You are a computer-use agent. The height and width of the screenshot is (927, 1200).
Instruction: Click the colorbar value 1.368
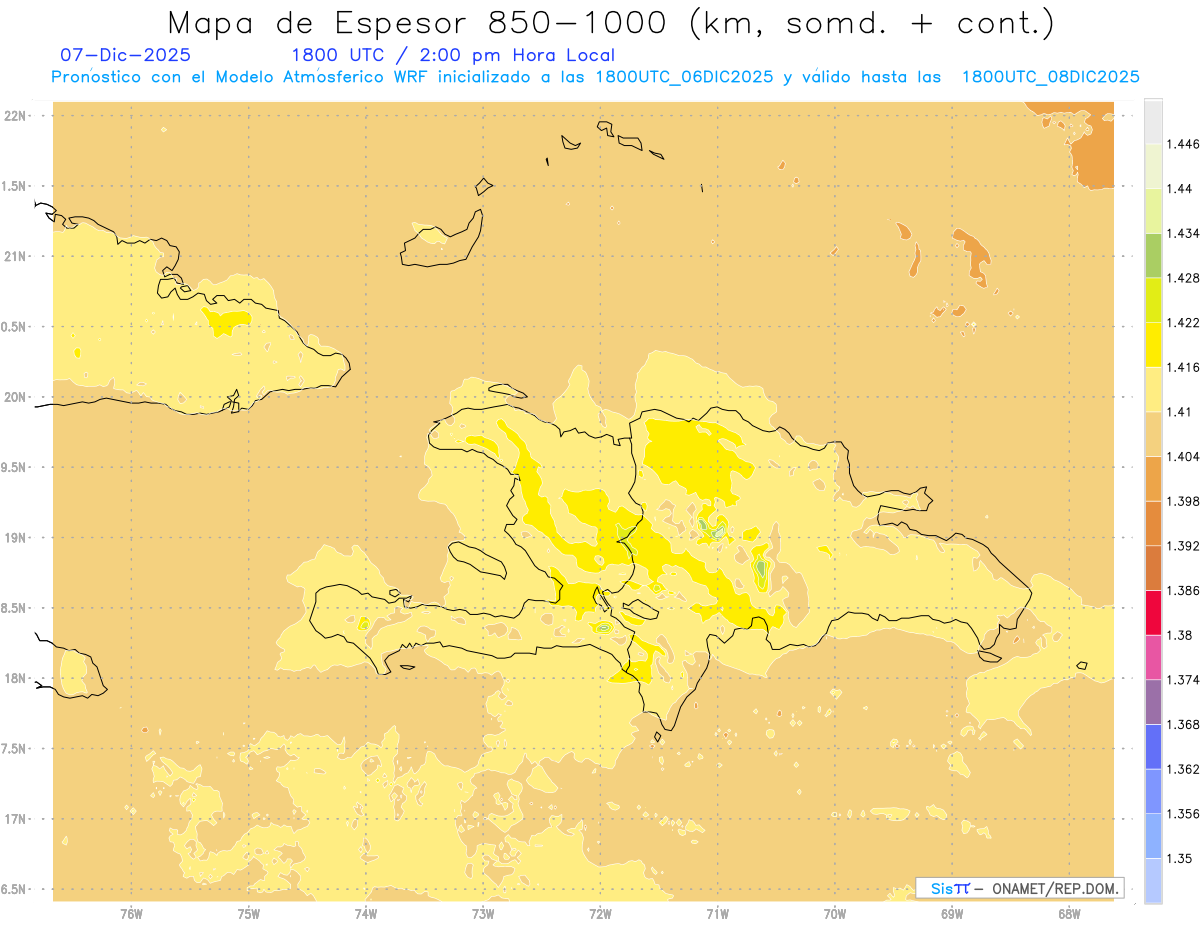point(1183,724)
